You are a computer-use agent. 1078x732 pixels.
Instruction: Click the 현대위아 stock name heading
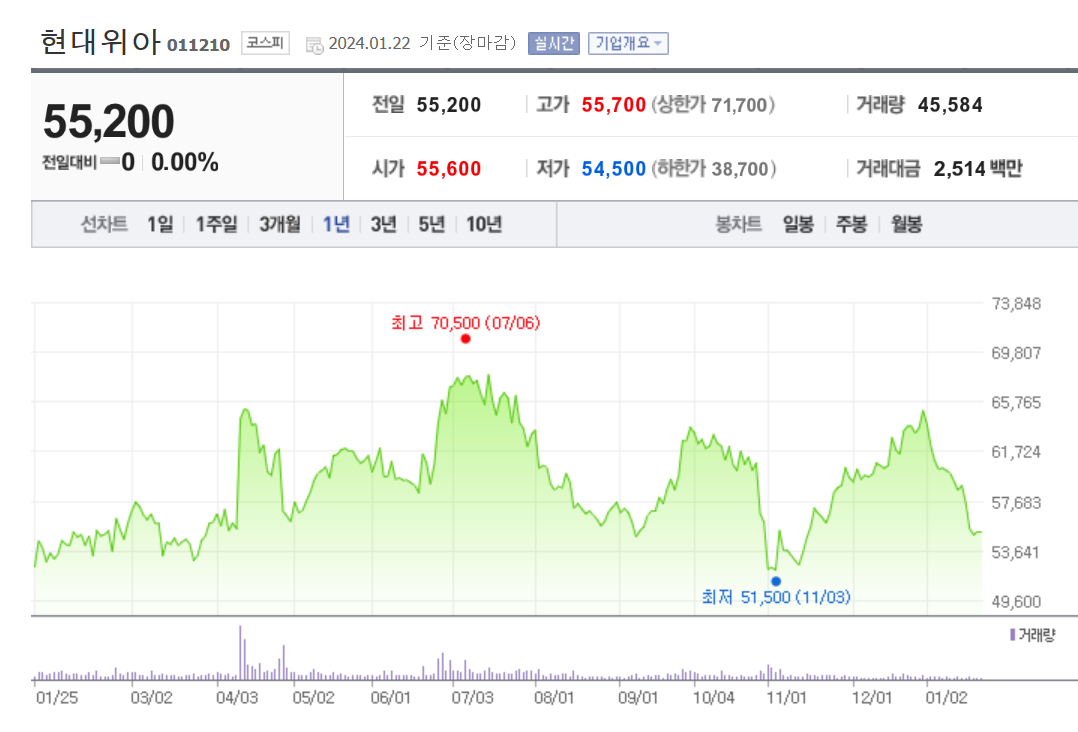coord(100,42)
